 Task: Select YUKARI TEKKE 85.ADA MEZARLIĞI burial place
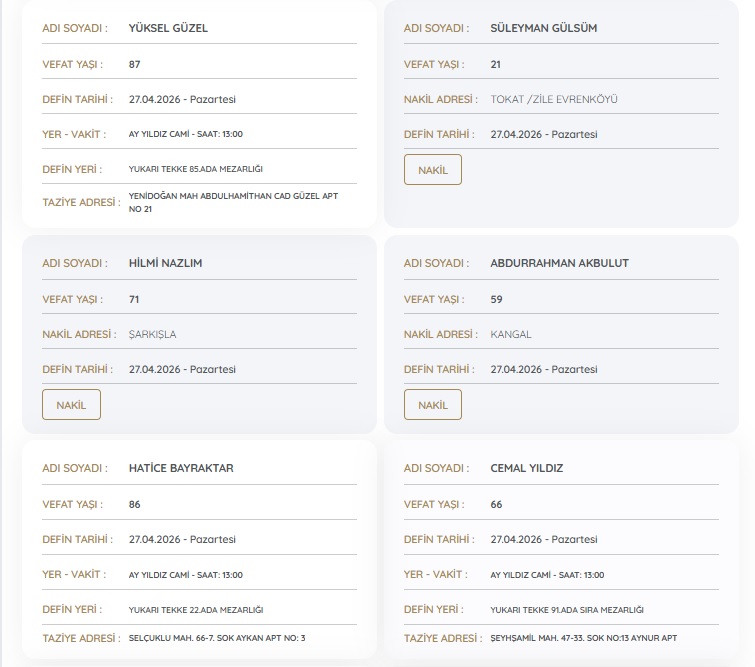click(196, 169)
